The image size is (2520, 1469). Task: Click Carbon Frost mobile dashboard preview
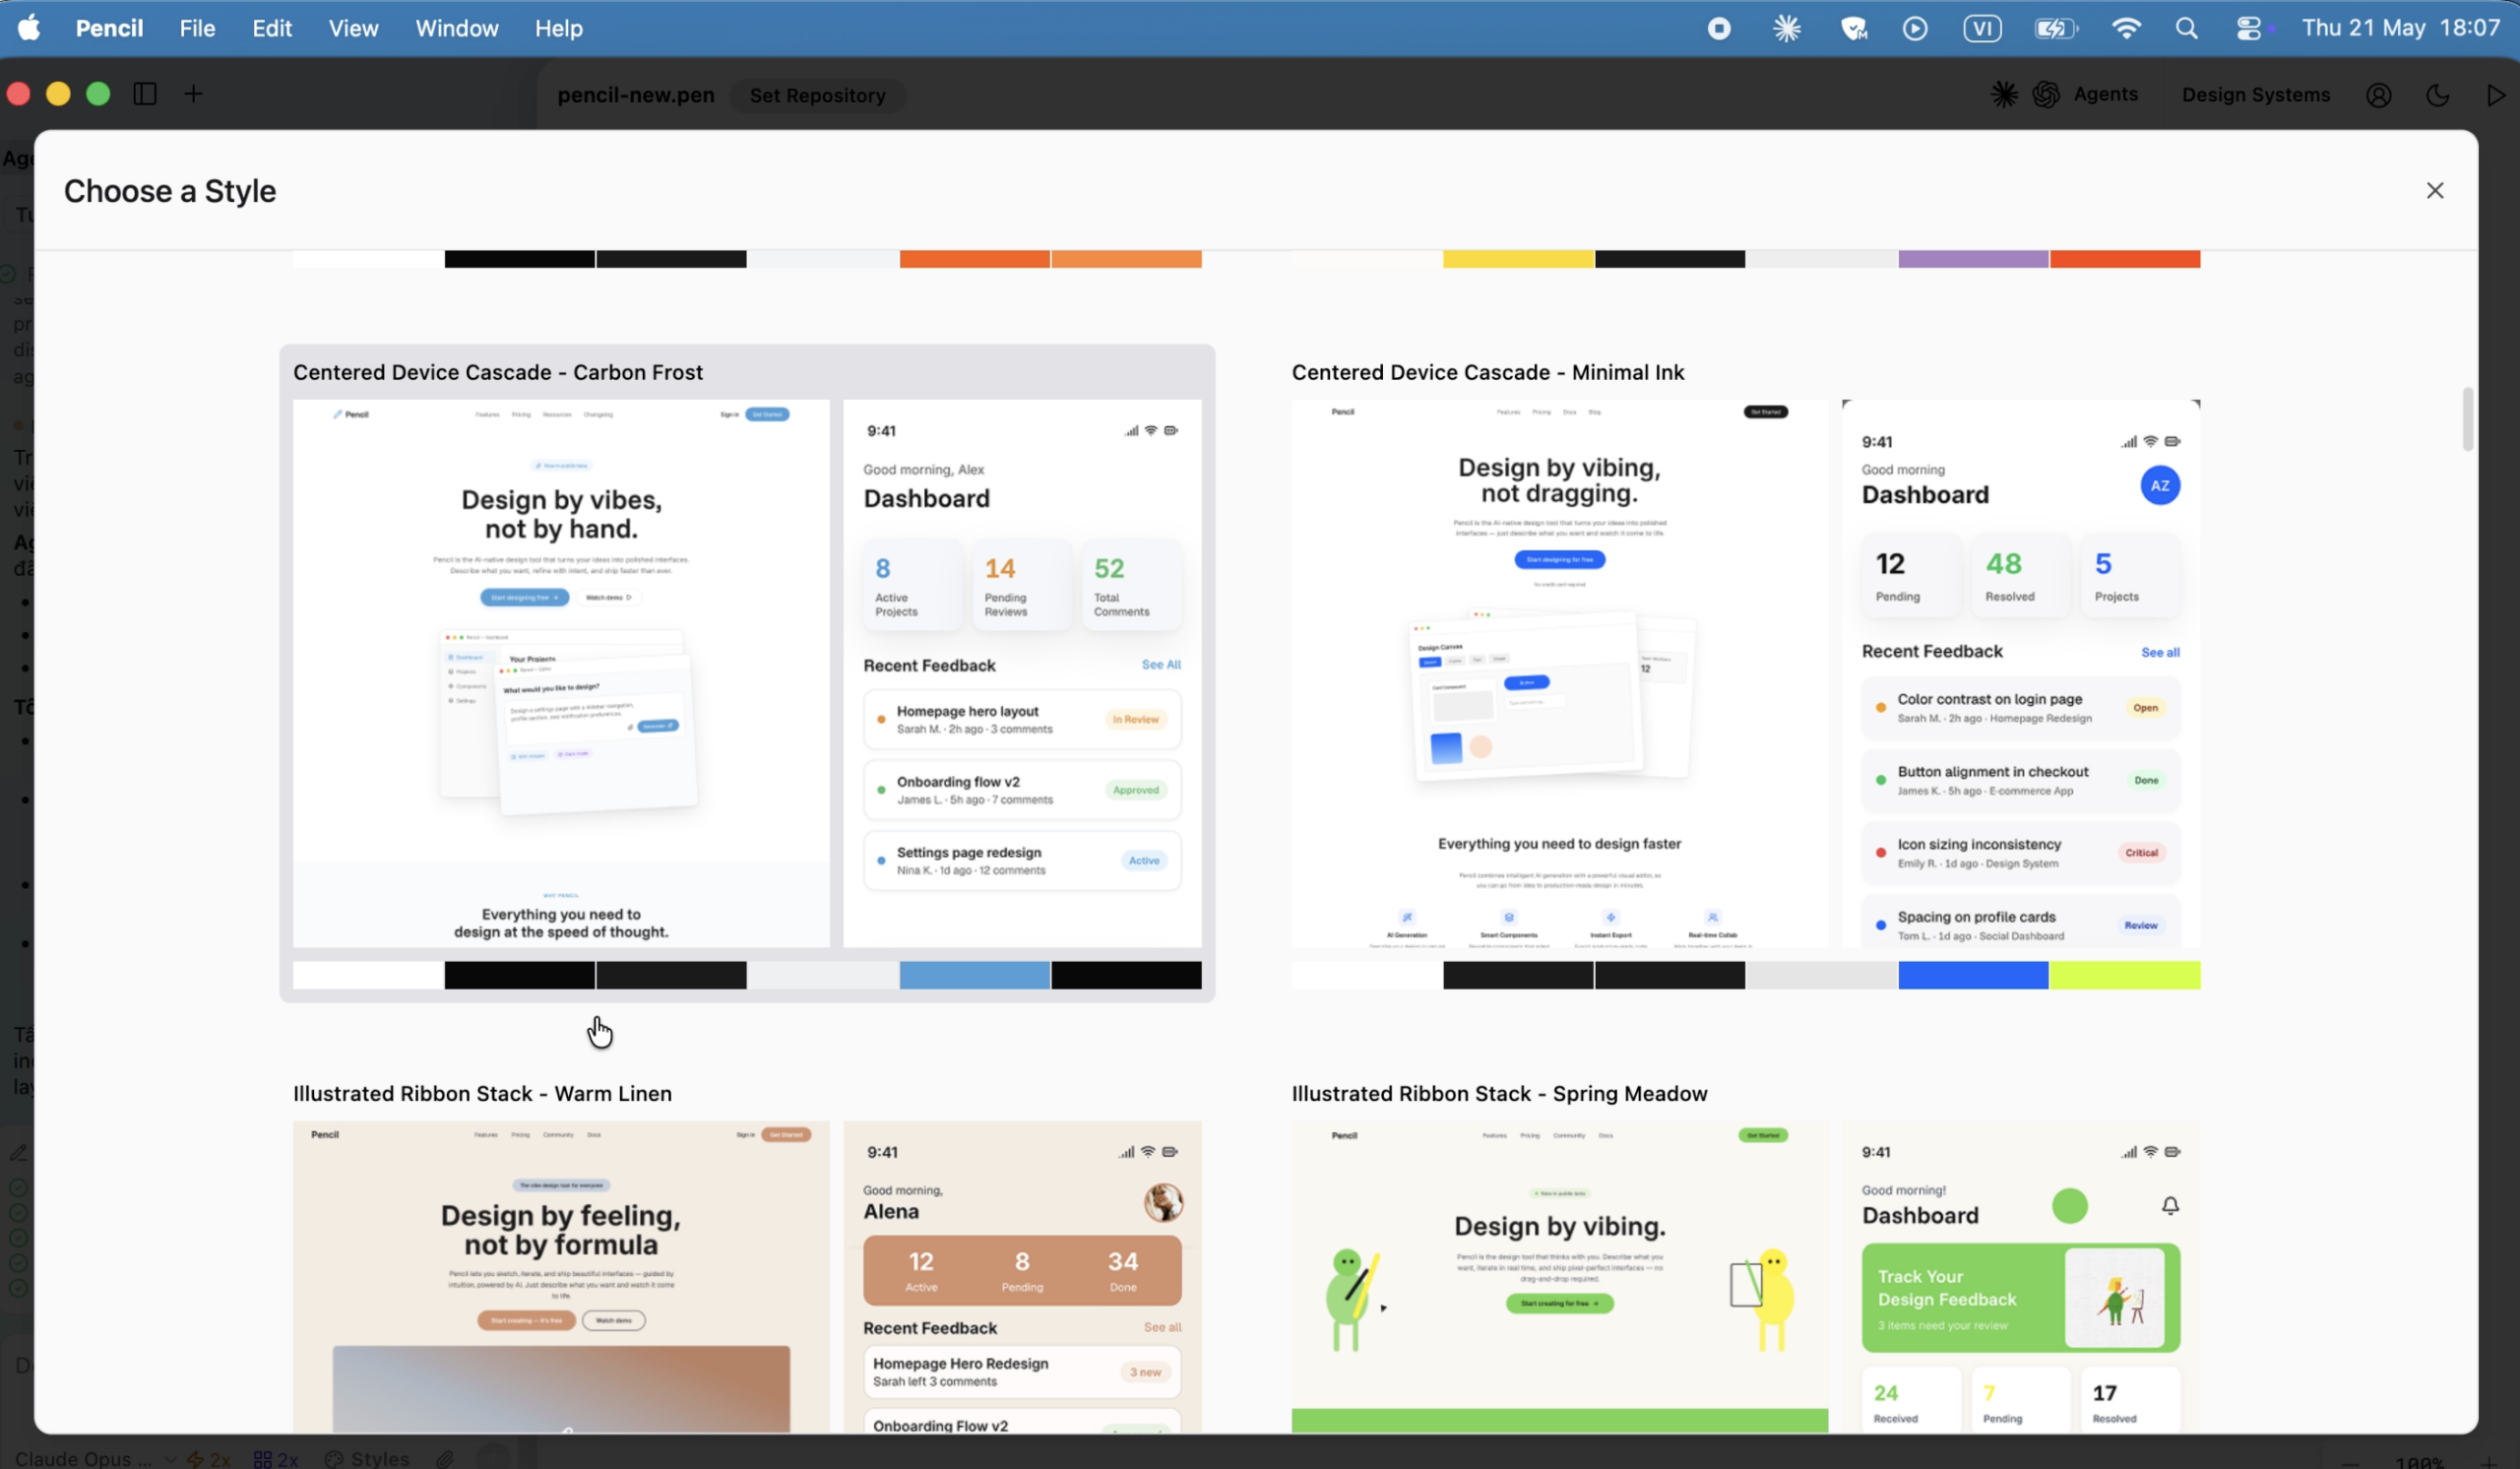(1022, 673)
